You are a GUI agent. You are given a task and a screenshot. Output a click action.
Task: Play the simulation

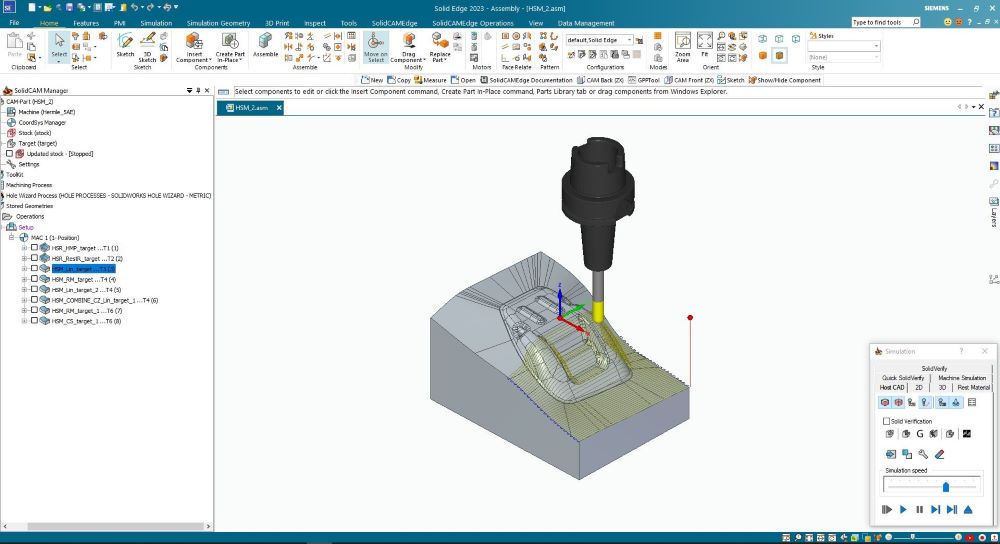(903, 510)
